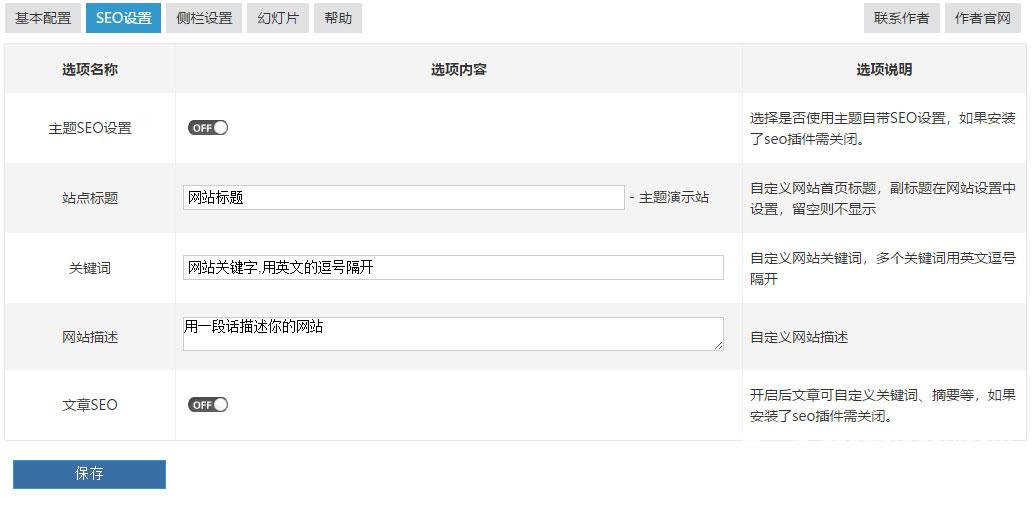Click inside the 网站描述 textarea
This screenshot has height=523, width=1036.
click(x=453, y=334)
